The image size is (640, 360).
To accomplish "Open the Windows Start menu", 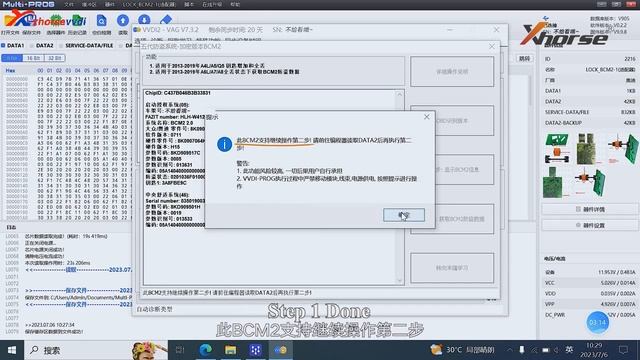I will pos(12,350).
